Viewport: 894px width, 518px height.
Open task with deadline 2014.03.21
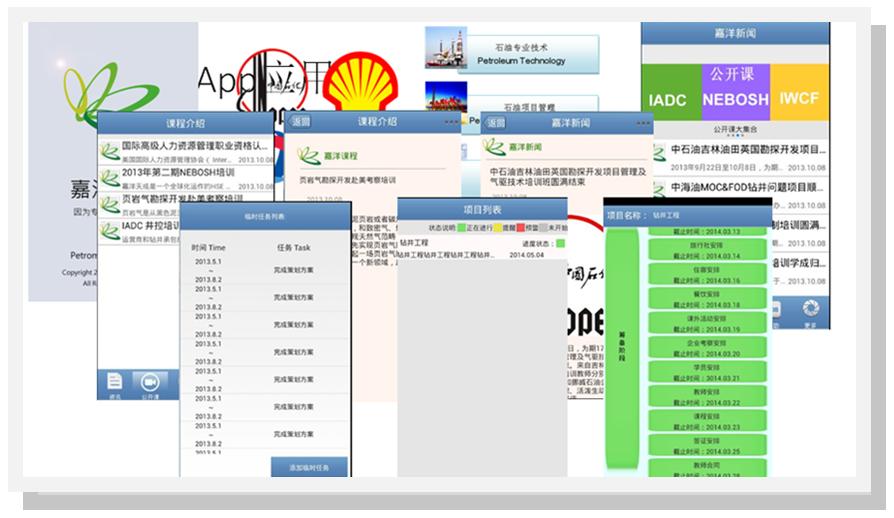point(708,373)
